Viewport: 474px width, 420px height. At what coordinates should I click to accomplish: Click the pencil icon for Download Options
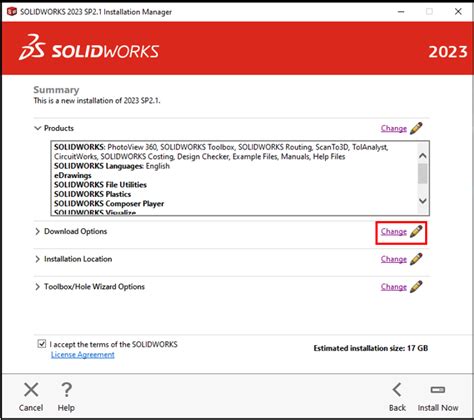[416, 231]
